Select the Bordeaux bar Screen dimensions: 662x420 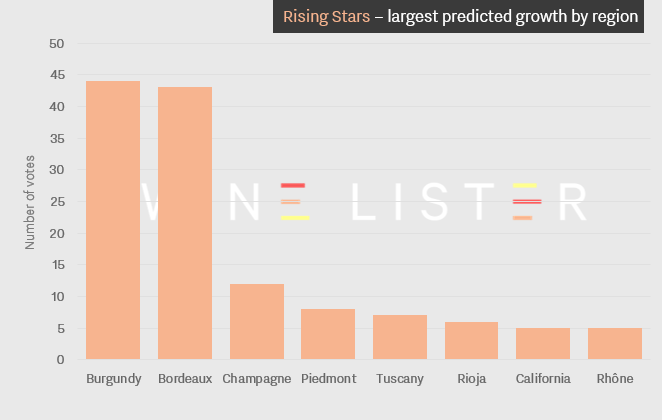click(x=185, y=223)
